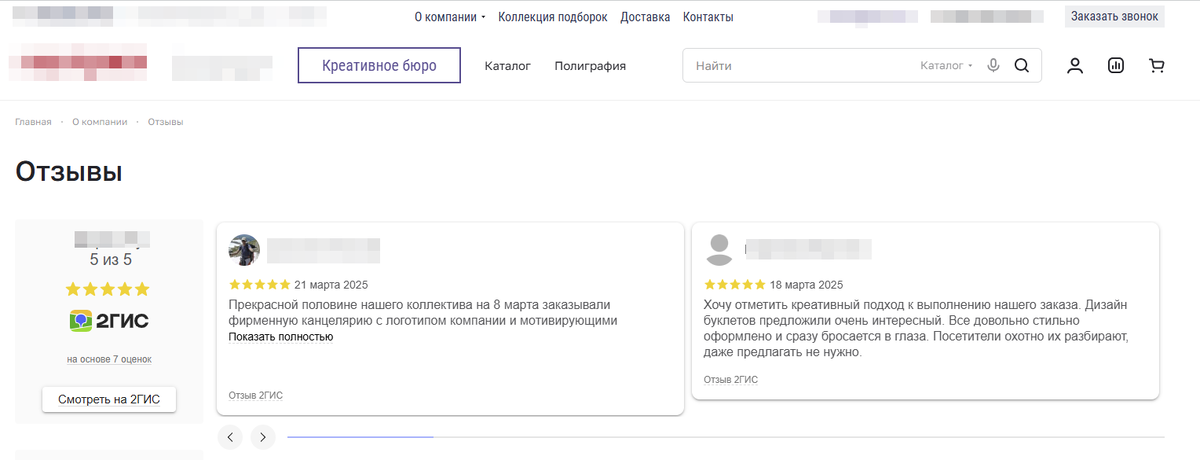Click Отзывы page heading
This screenshot has height=460, width=1200.
pos(69,172)
